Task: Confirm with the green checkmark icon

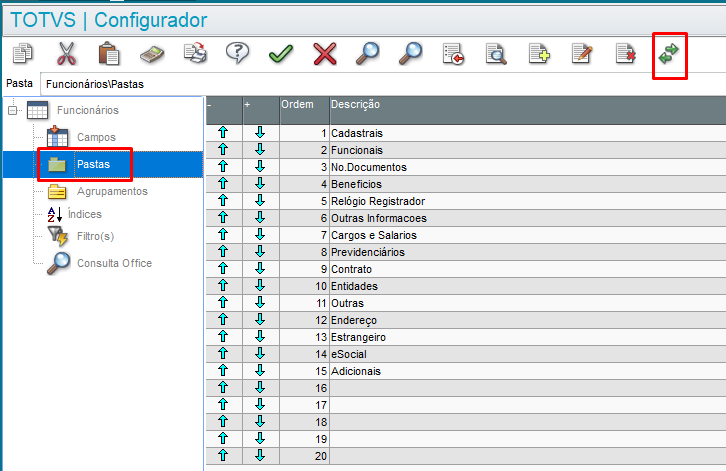Action: point(281,54)
